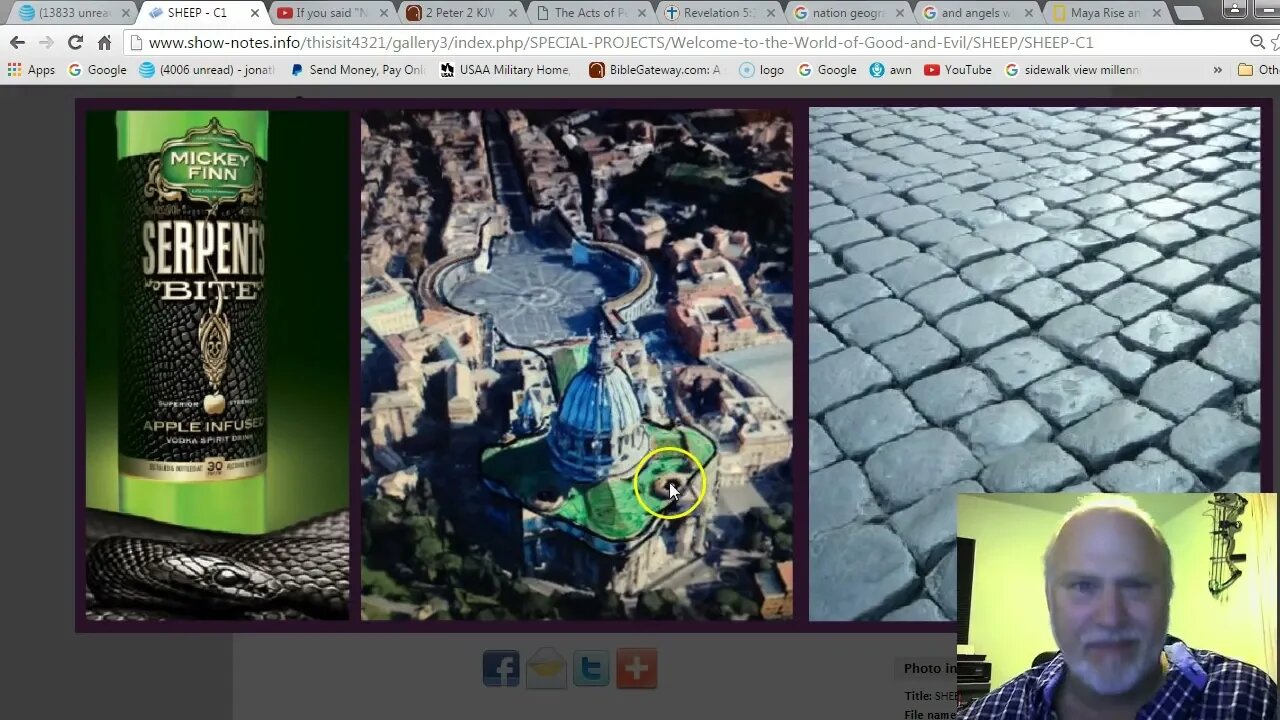Click the Serpents Bite bottle image
The image size is (1280, 720).
(217, 365)
